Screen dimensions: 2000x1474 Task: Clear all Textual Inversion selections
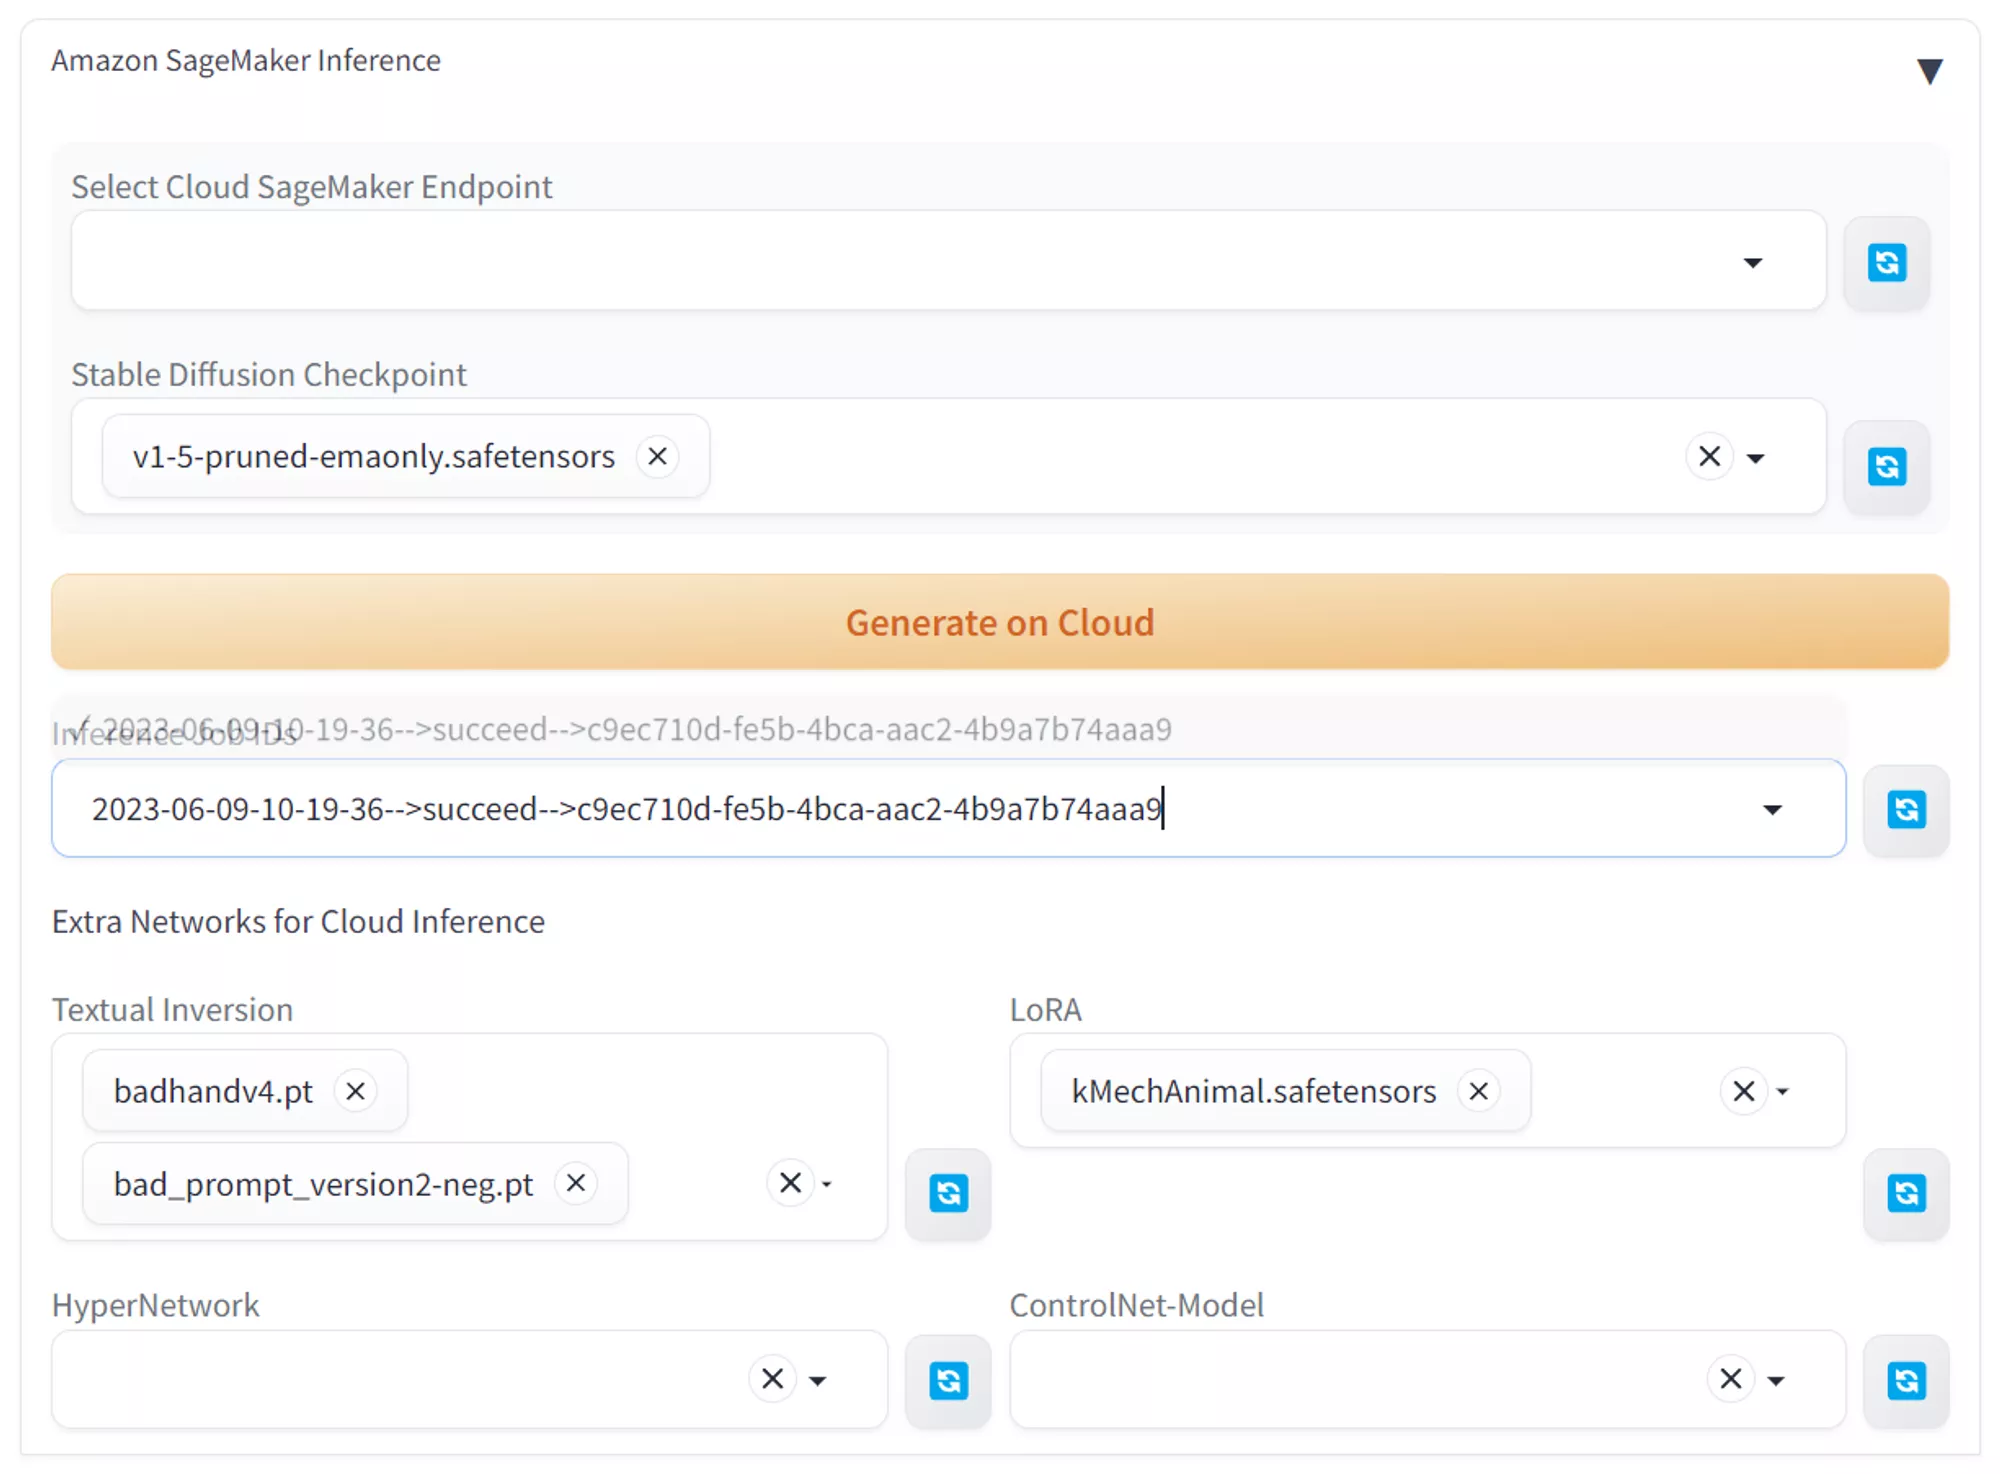[x=790, y=1183]
